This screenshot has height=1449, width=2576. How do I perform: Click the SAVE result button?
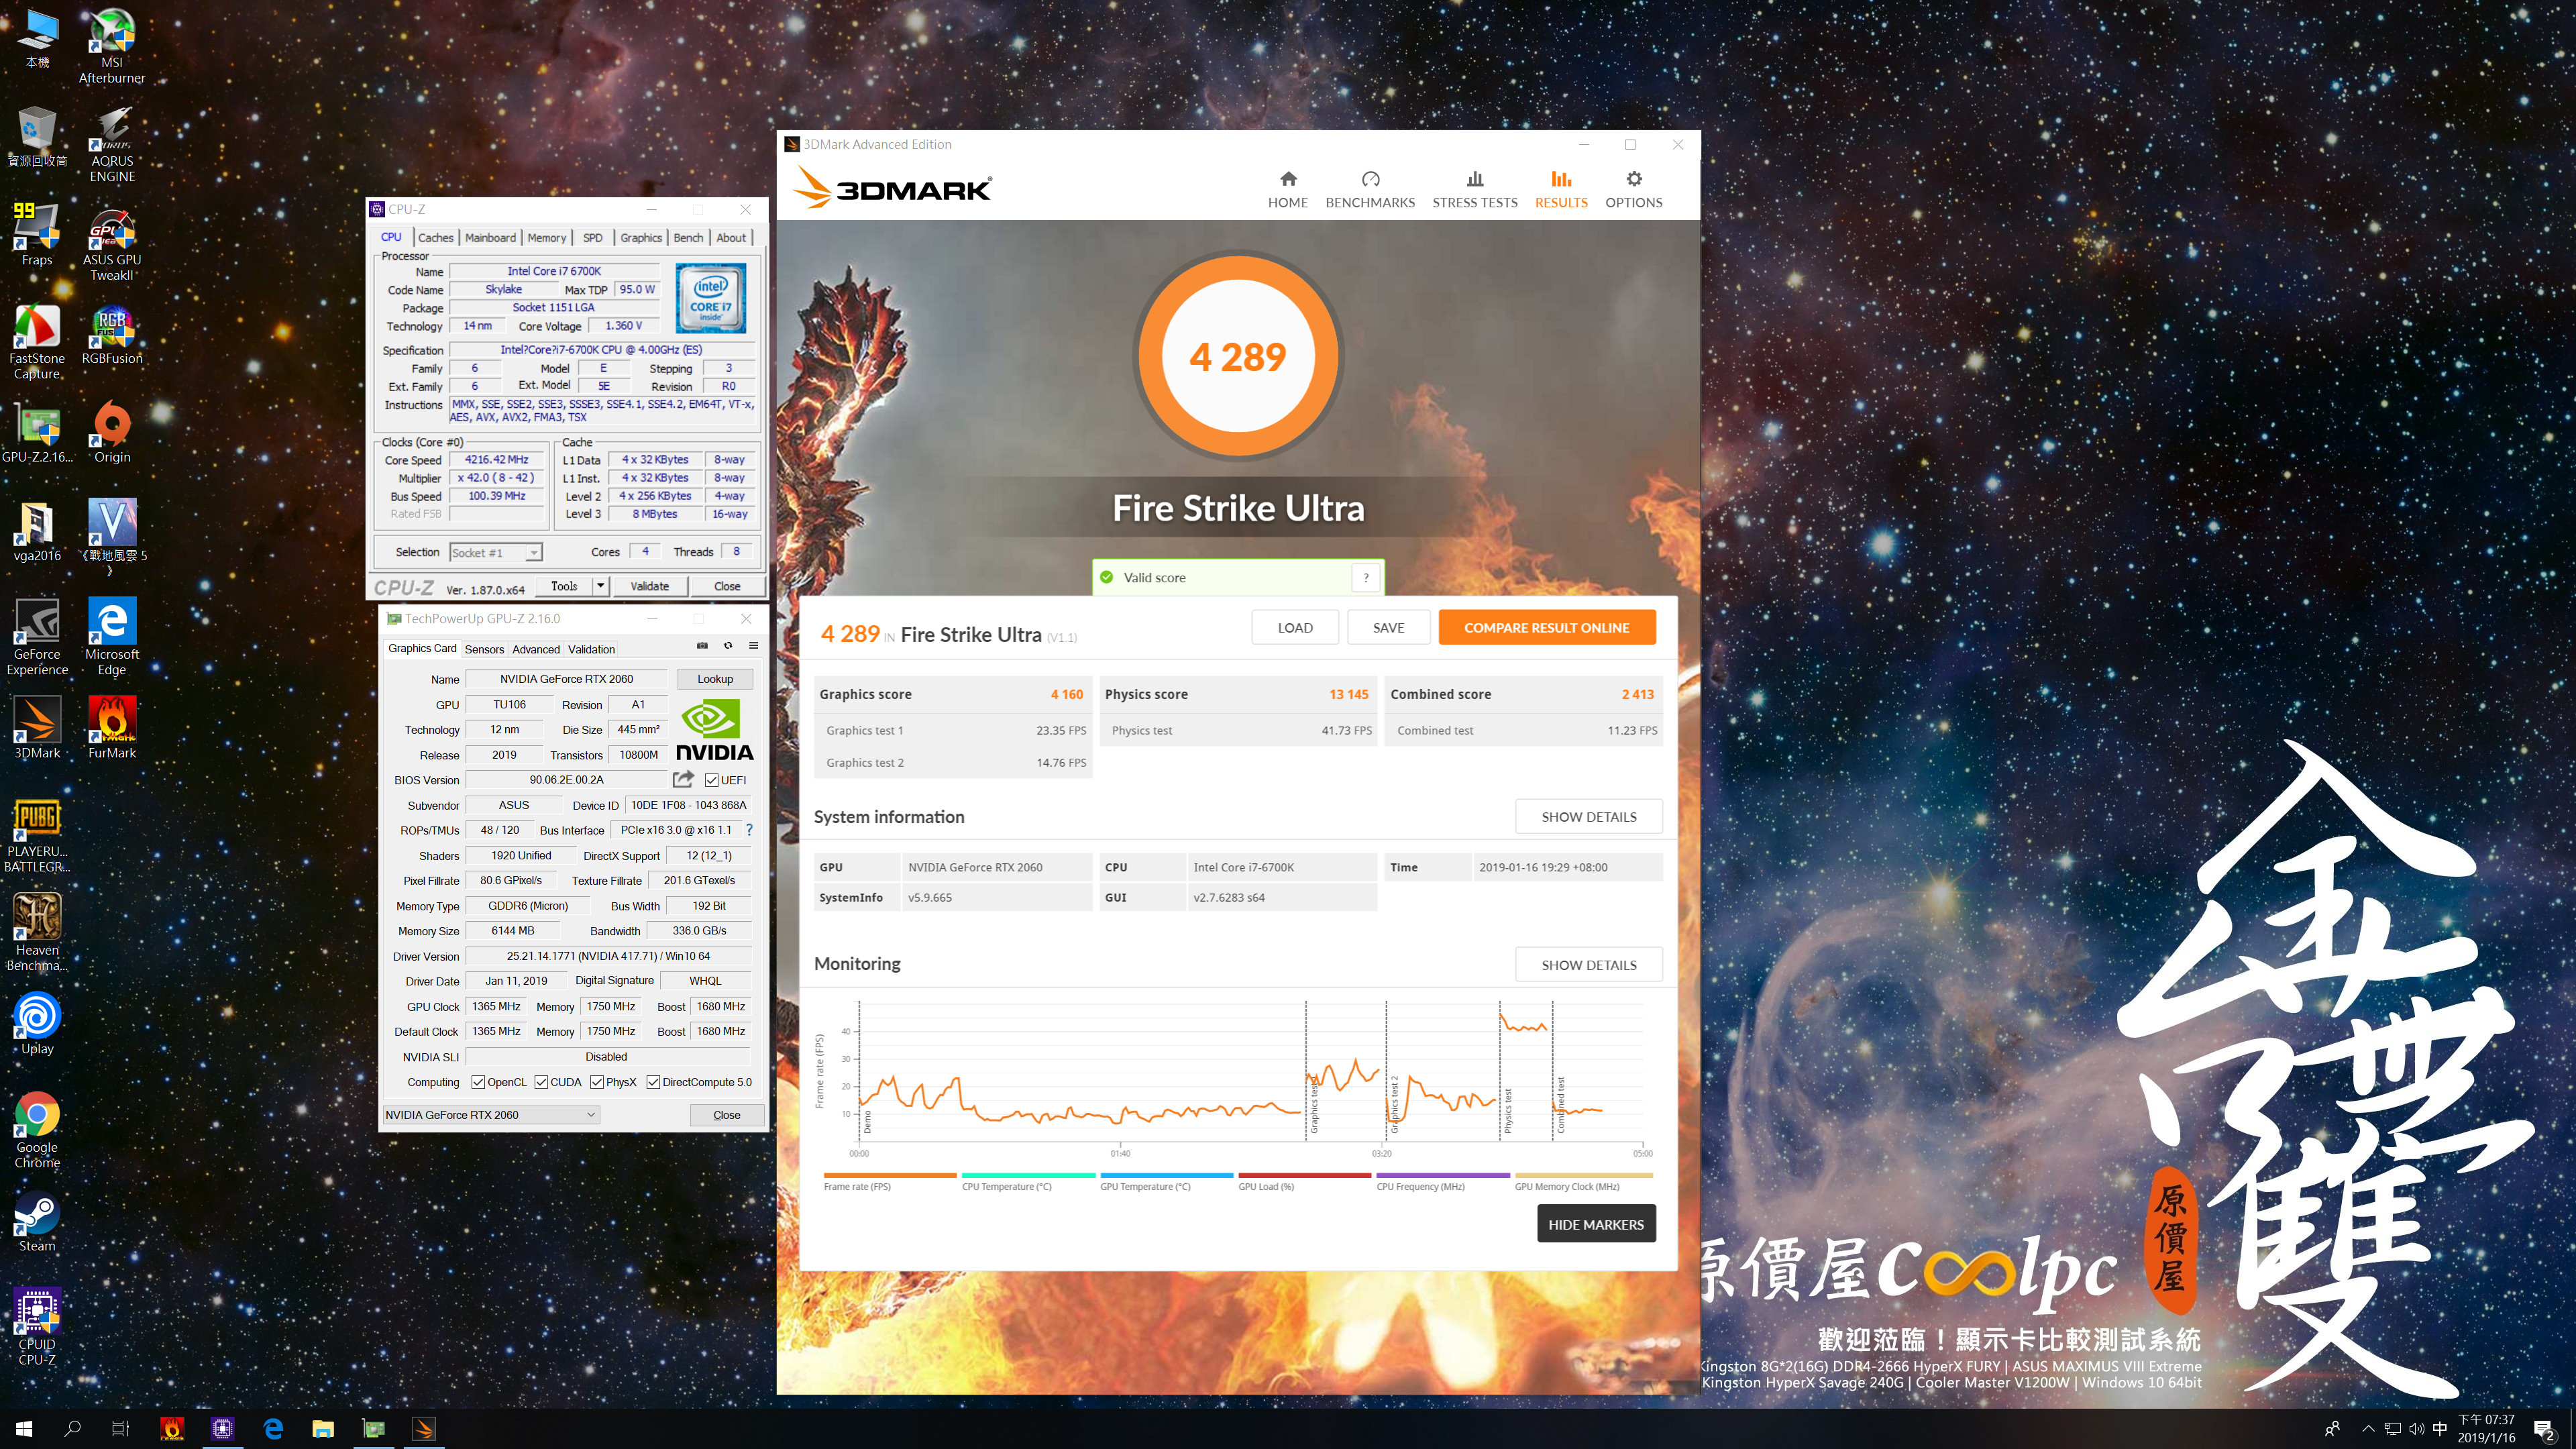(1388, 627)
